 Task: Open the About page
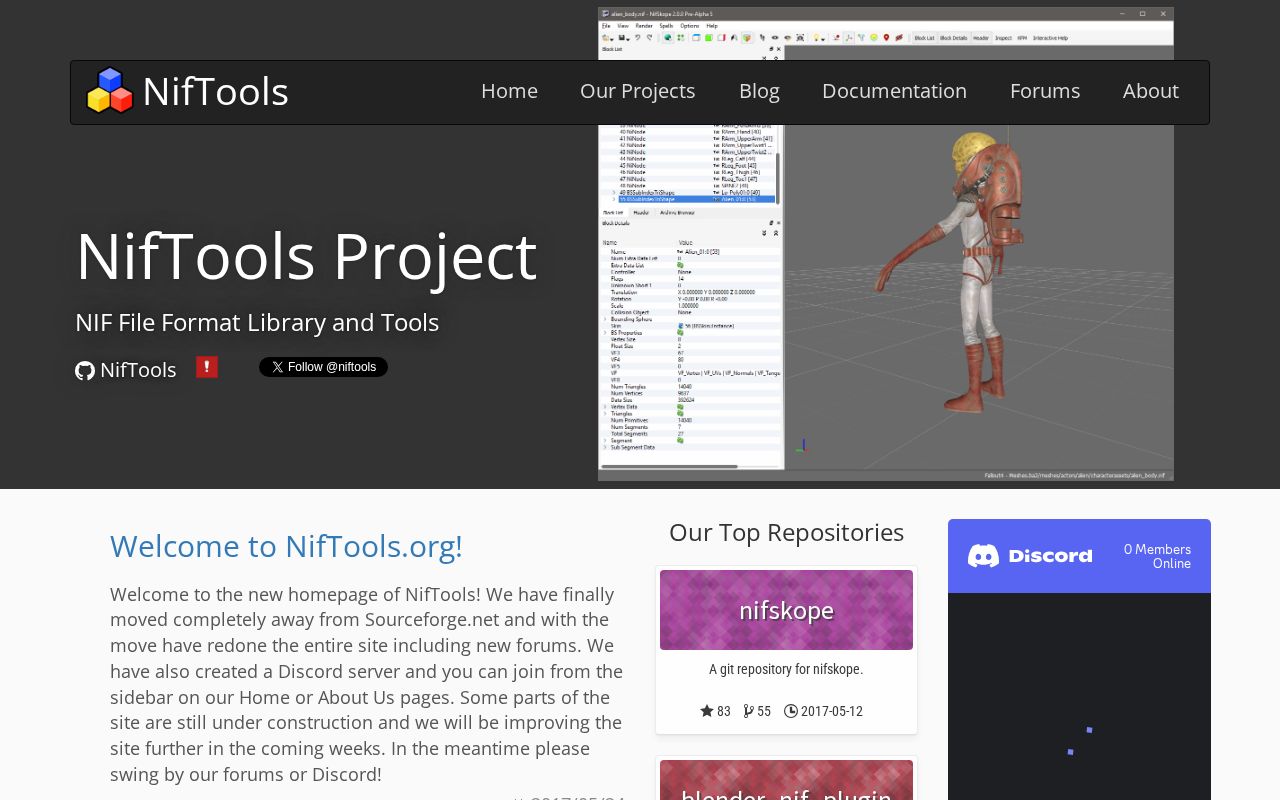tap(1150, 91)
